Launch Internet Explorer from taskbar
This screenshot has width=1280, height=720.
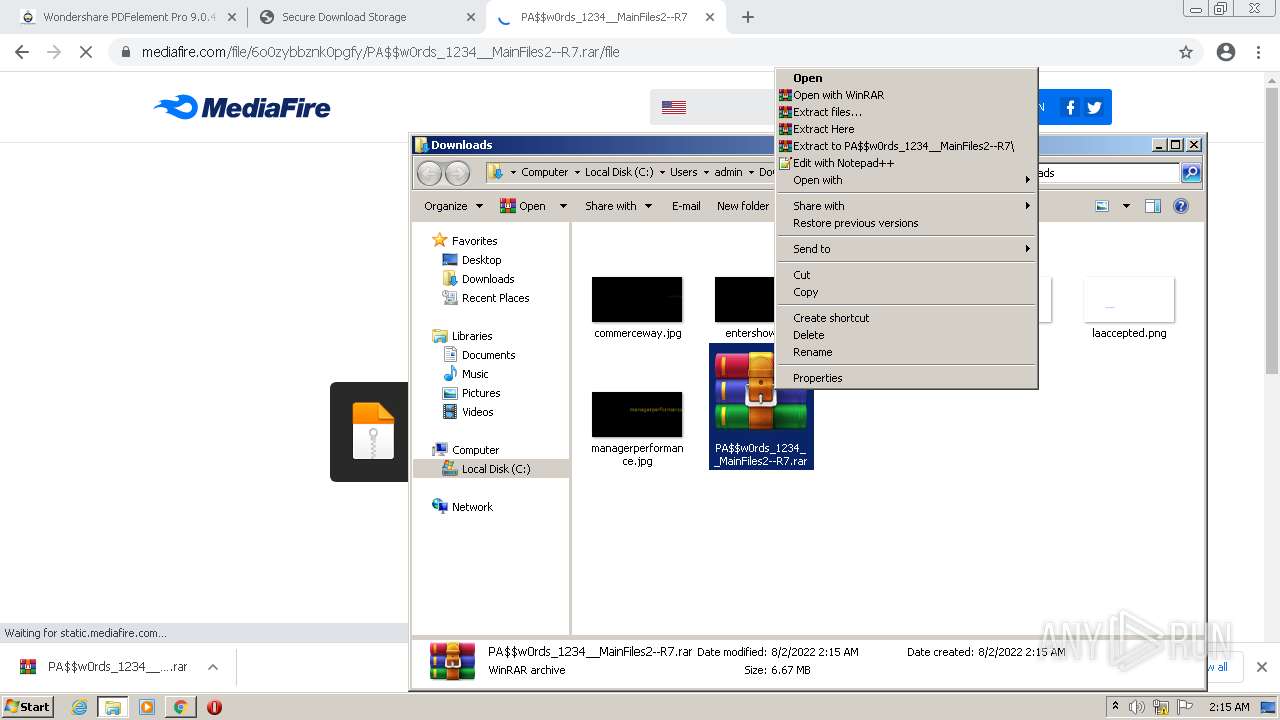coord(79,707)
